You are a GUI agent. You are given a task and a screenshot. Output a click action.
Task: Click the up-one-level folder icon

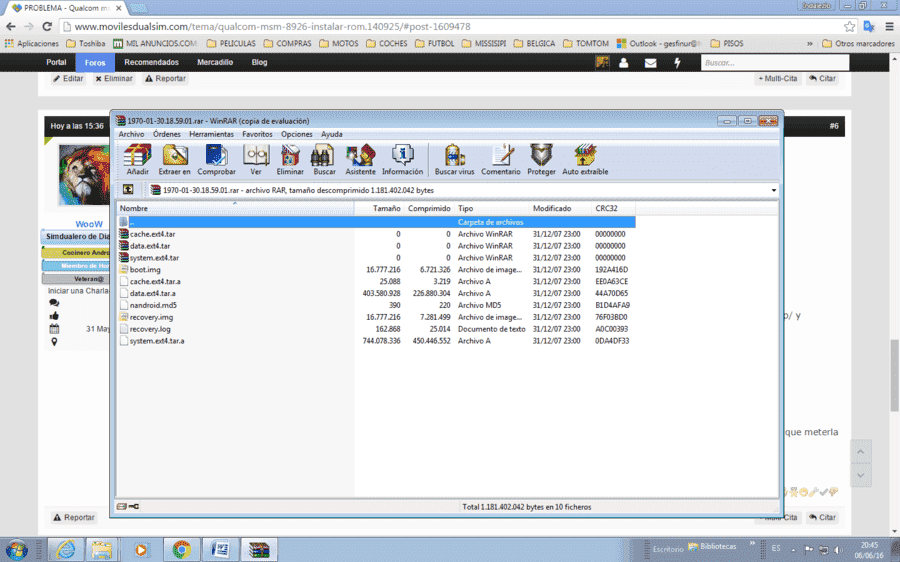[128, 190]
